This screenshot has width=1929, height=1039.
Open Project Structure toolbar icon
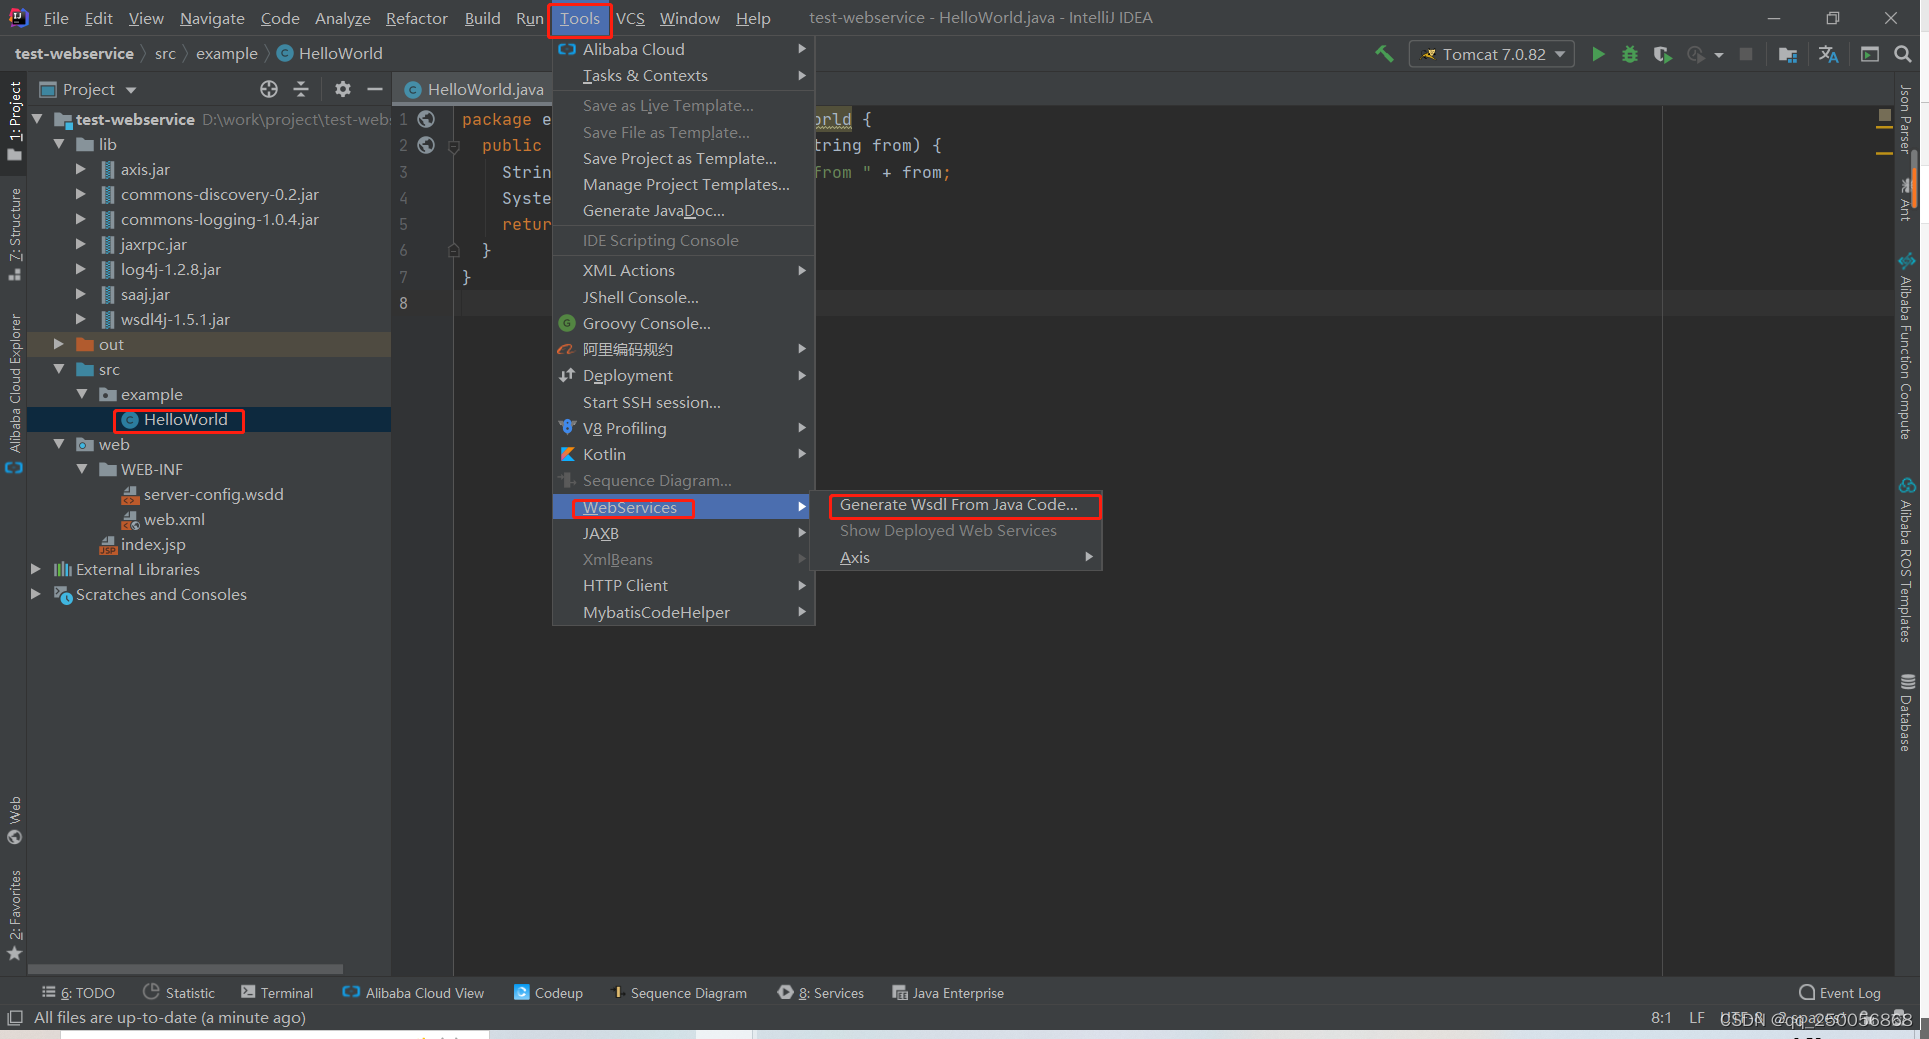pos(1788,54)
